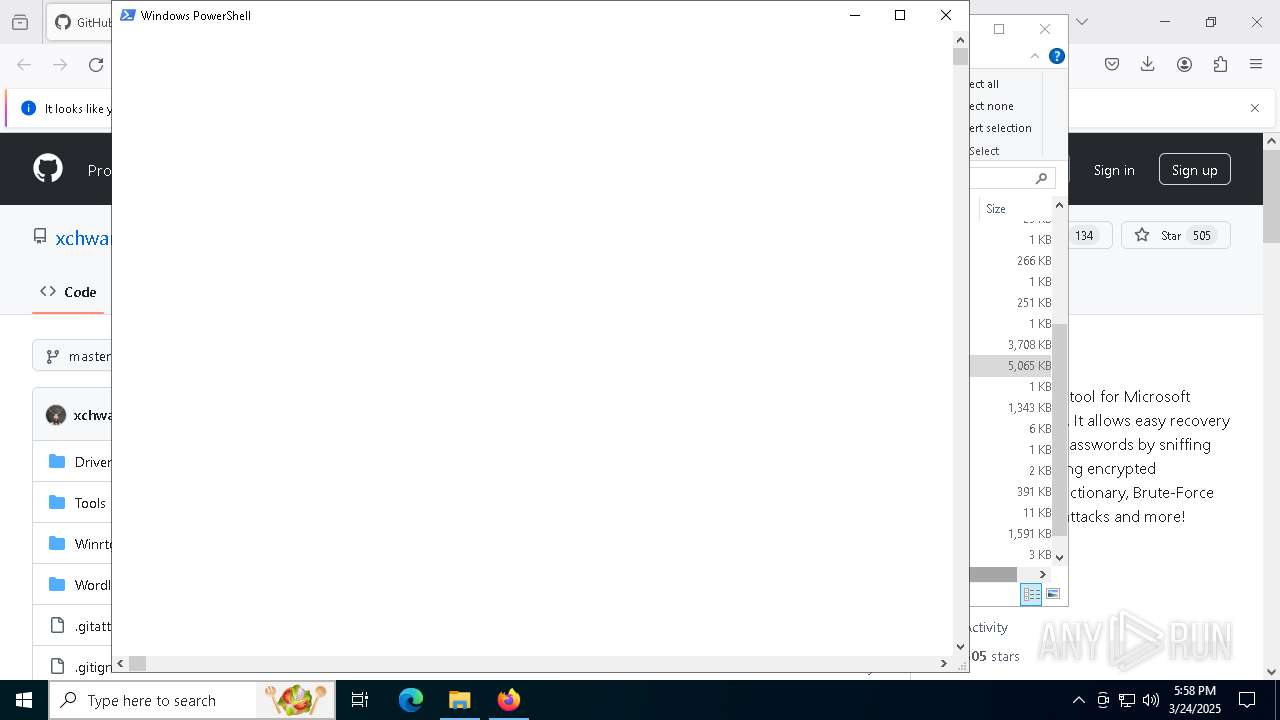Select the 1,591 KB file row
This screenshot has height=720, width=1280.
pos(1011,534)
